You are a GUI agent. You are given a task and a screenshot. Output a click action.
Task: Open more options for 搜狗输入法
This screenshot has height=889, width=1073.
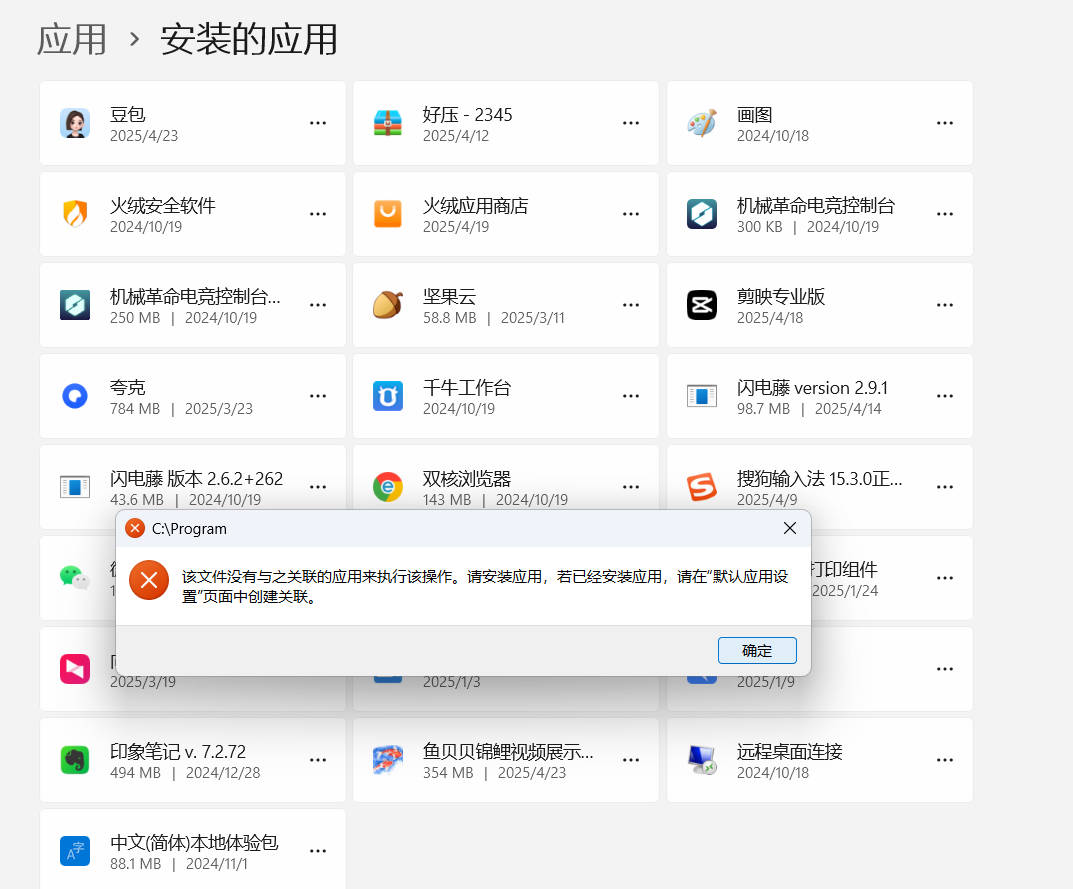[x=945, y=487]
